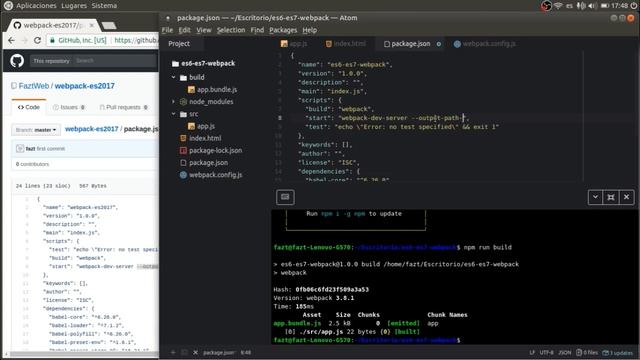This screenshot has width=640, height=360.
Task: Select the Issues tab on GitHub
Action: click(69, 107)
